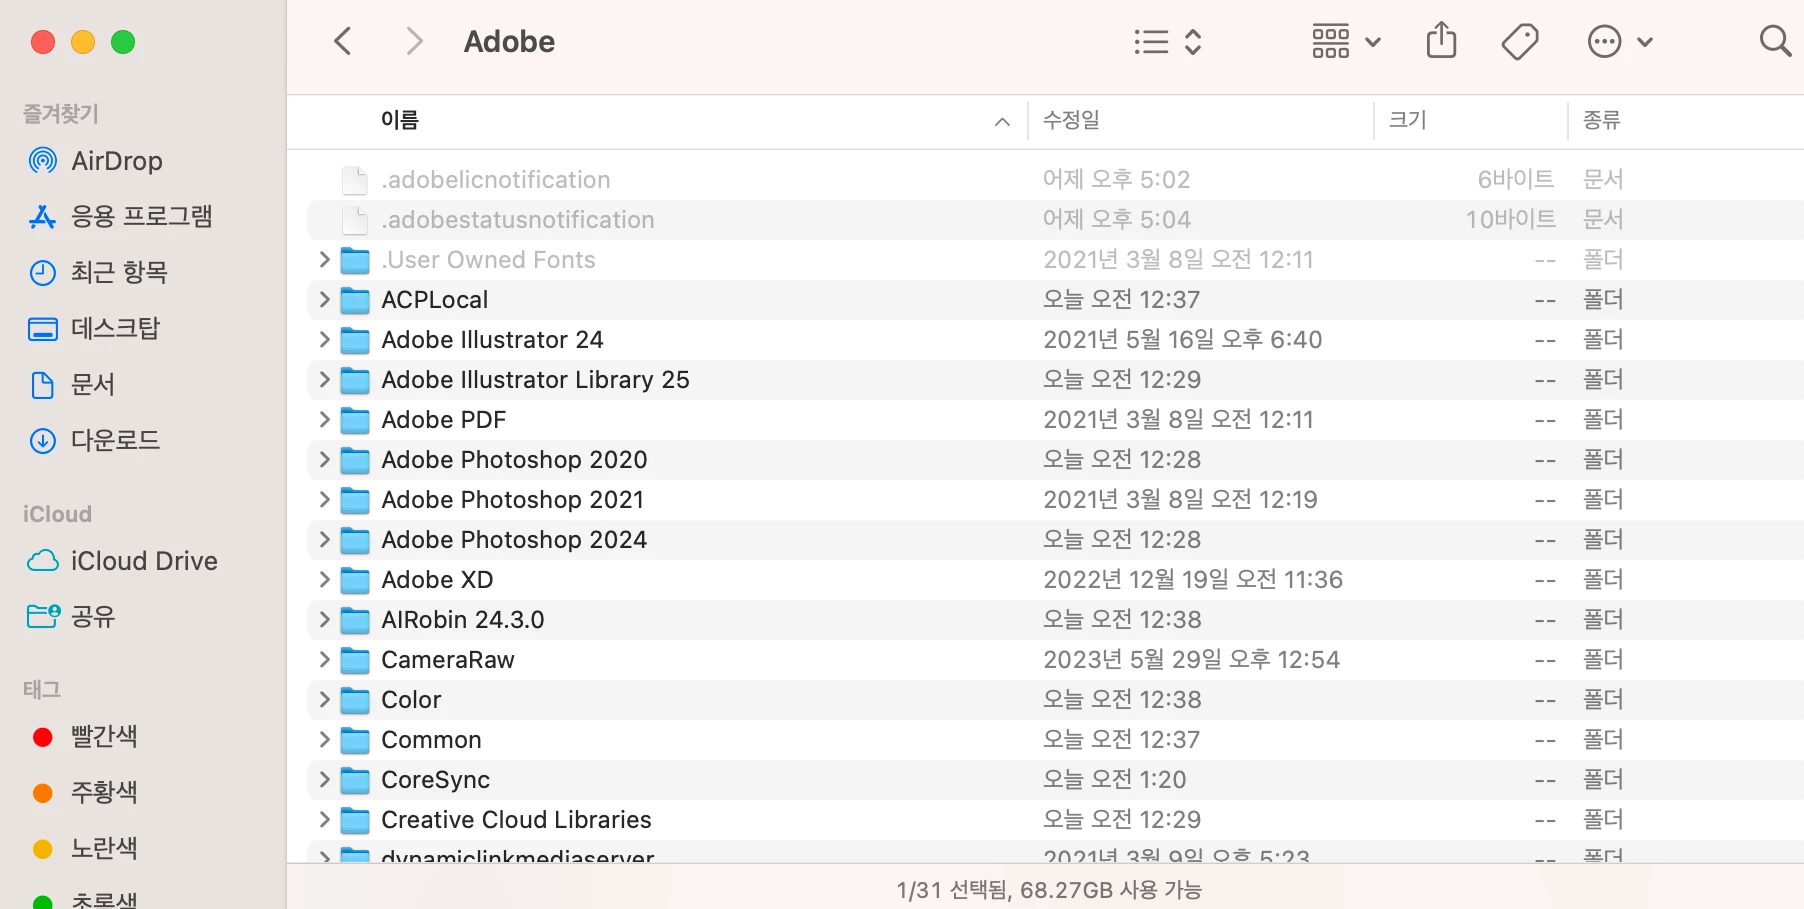
Task: Select the Adobe Photoshop 2020 name
Action: tap(514, 460)
